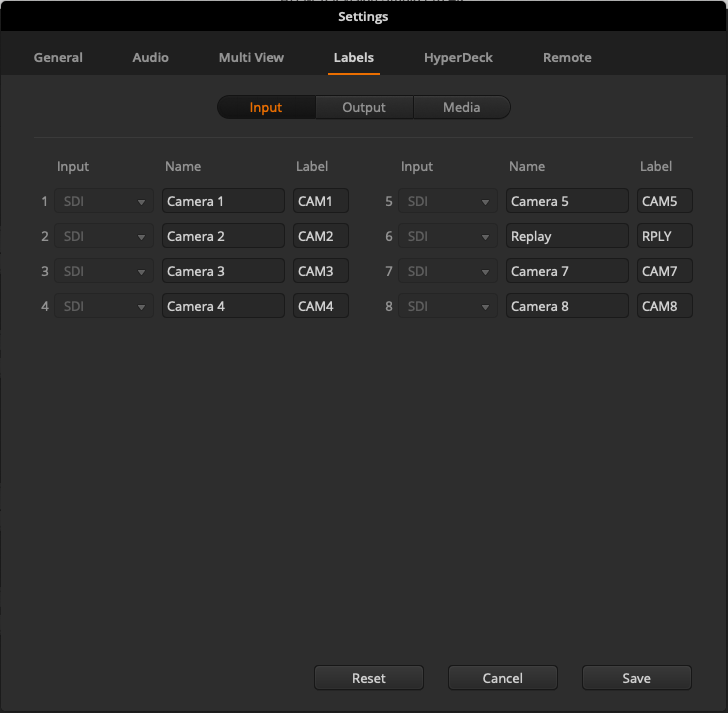Viewport: 728px width, 713px height.
Task: Go to the Multi View tab
Action: (x=251, y=58)
